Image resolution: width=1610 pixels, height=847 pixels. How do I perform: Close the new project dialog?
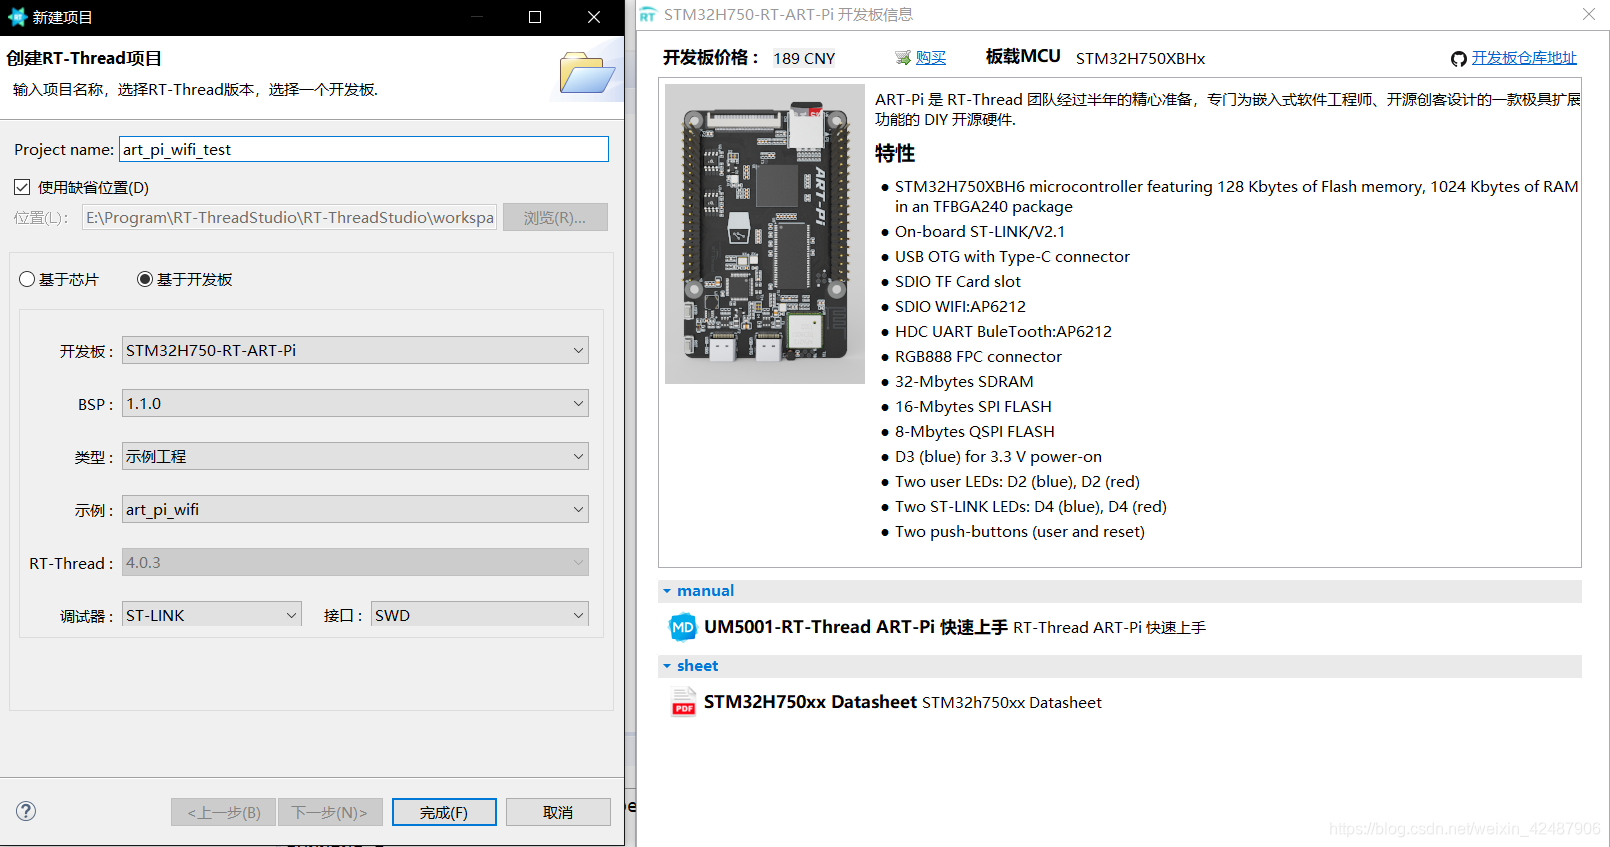click(x=594, y=17)
